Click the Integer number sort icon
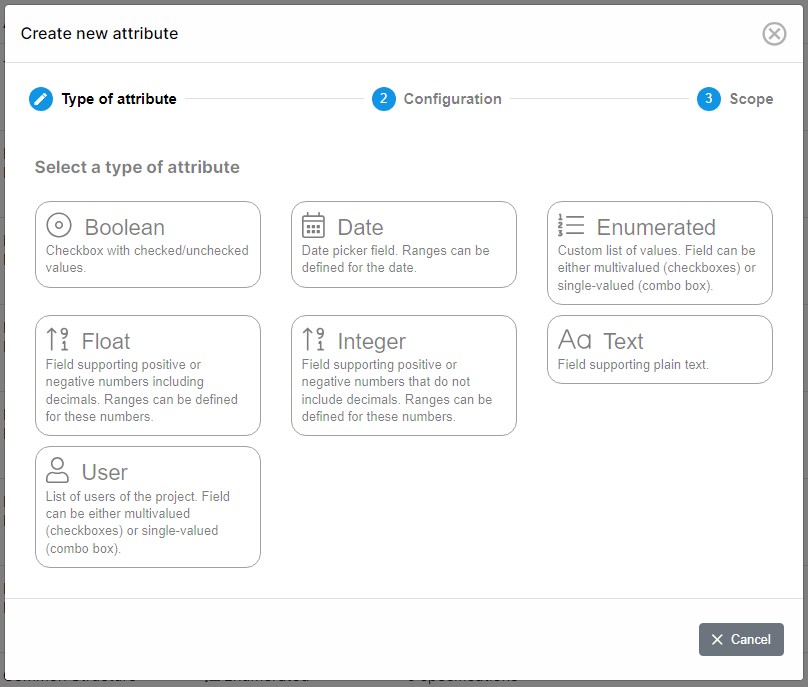The image size is (808, 687). (314, 341)
